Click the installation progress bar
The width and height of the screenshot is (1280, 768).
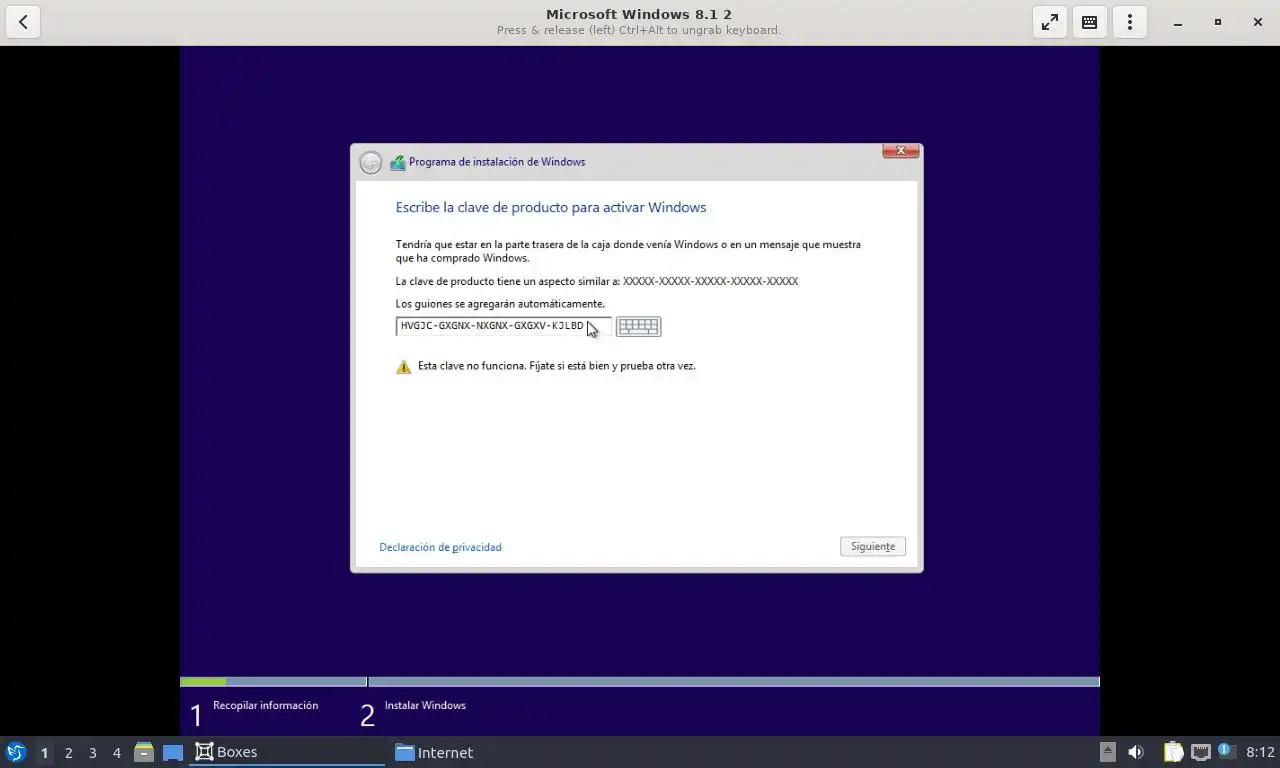pos(640,682)
